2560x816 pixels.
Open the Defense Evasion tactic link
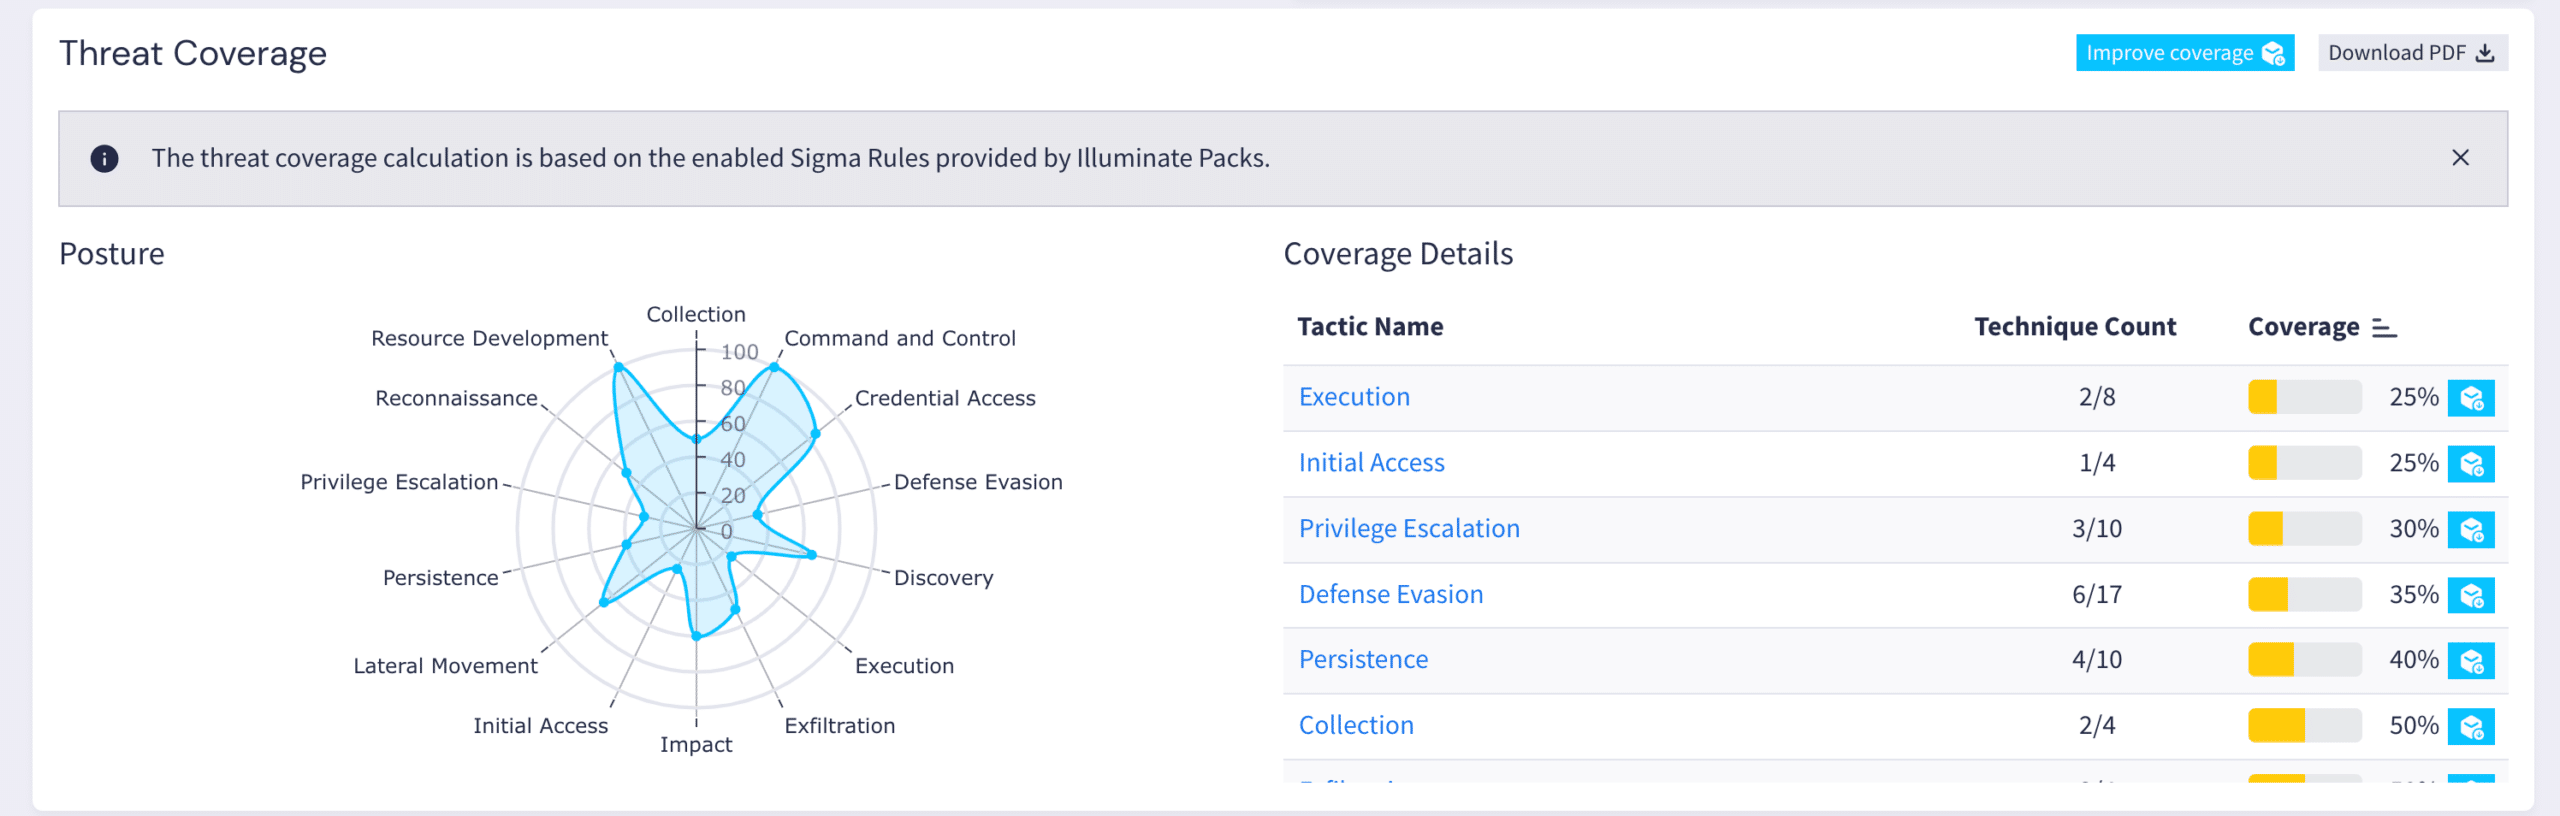pyautogui.click(x=1390, y=595)
